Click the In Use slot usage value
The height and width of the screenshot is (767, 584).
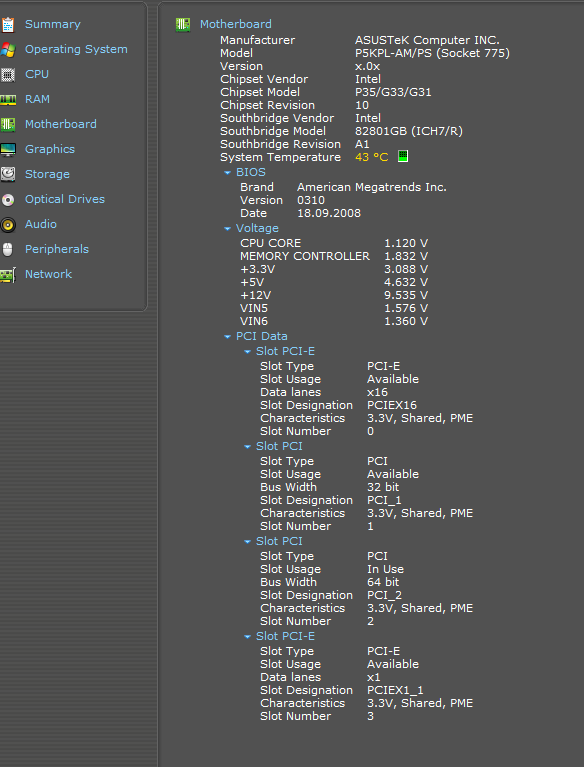(x=385, y=569)
